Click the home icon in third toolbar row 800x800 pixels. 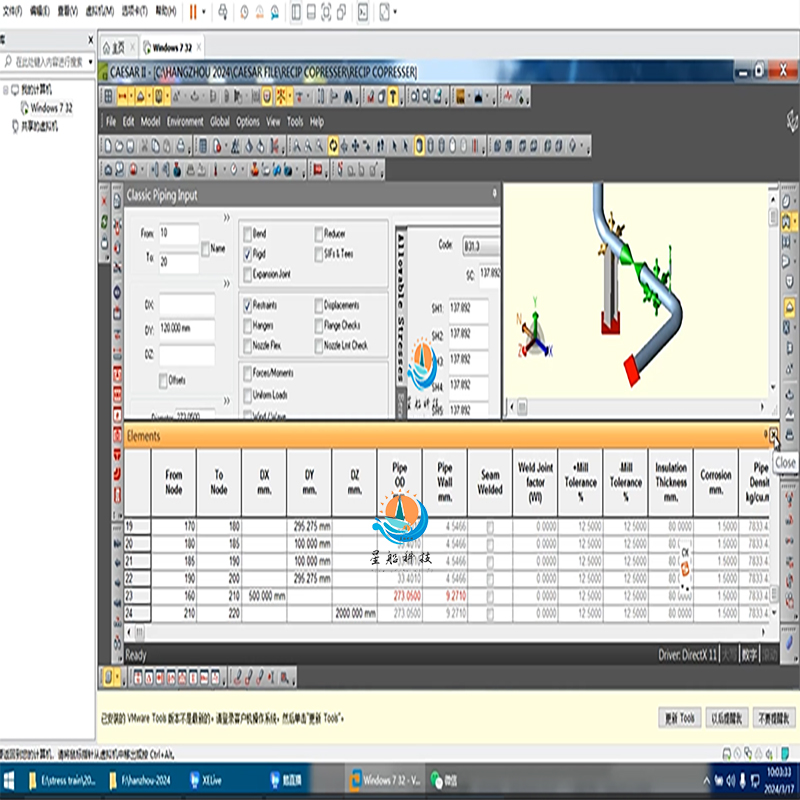[x=108, y=170]
